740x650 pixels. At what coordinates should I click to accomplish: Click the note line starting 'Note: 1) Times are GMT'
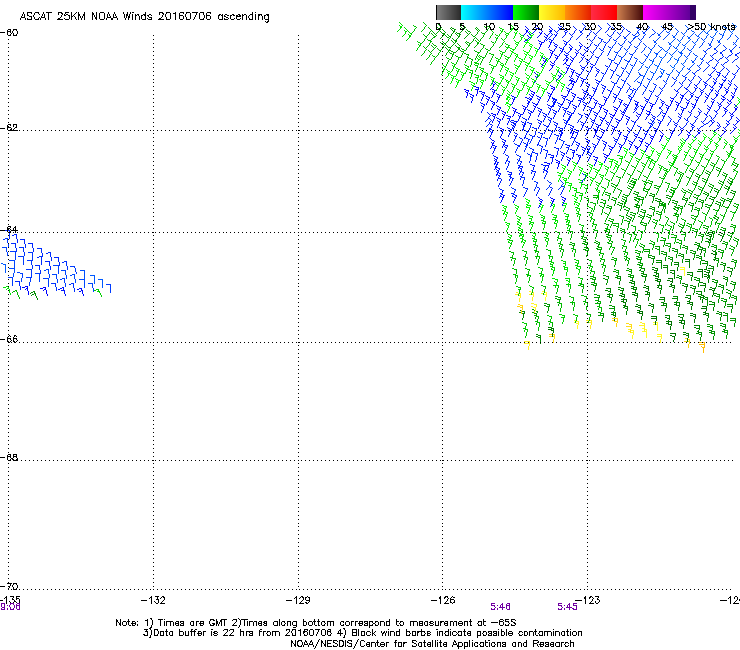pos(316,623)
